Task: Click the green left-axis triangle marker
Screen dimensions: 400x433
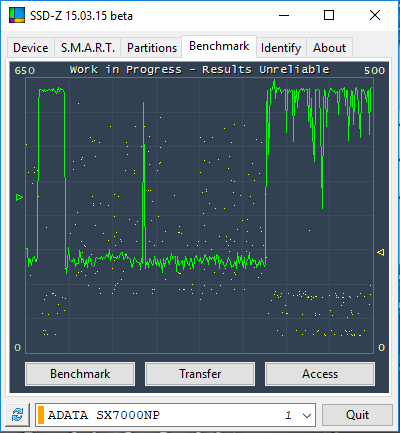Action: [19, 197]
